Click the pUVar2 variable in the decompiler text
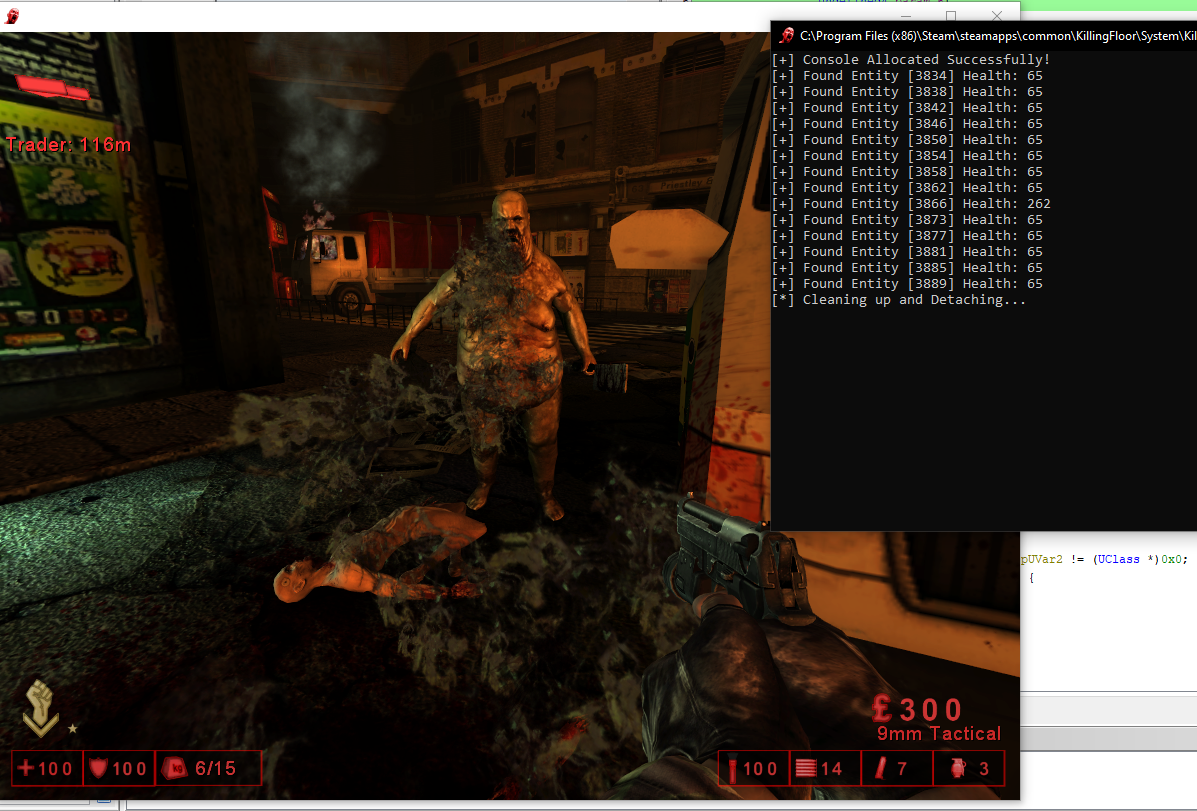The image size is (1197, 811). click(x=1043, y=559)
